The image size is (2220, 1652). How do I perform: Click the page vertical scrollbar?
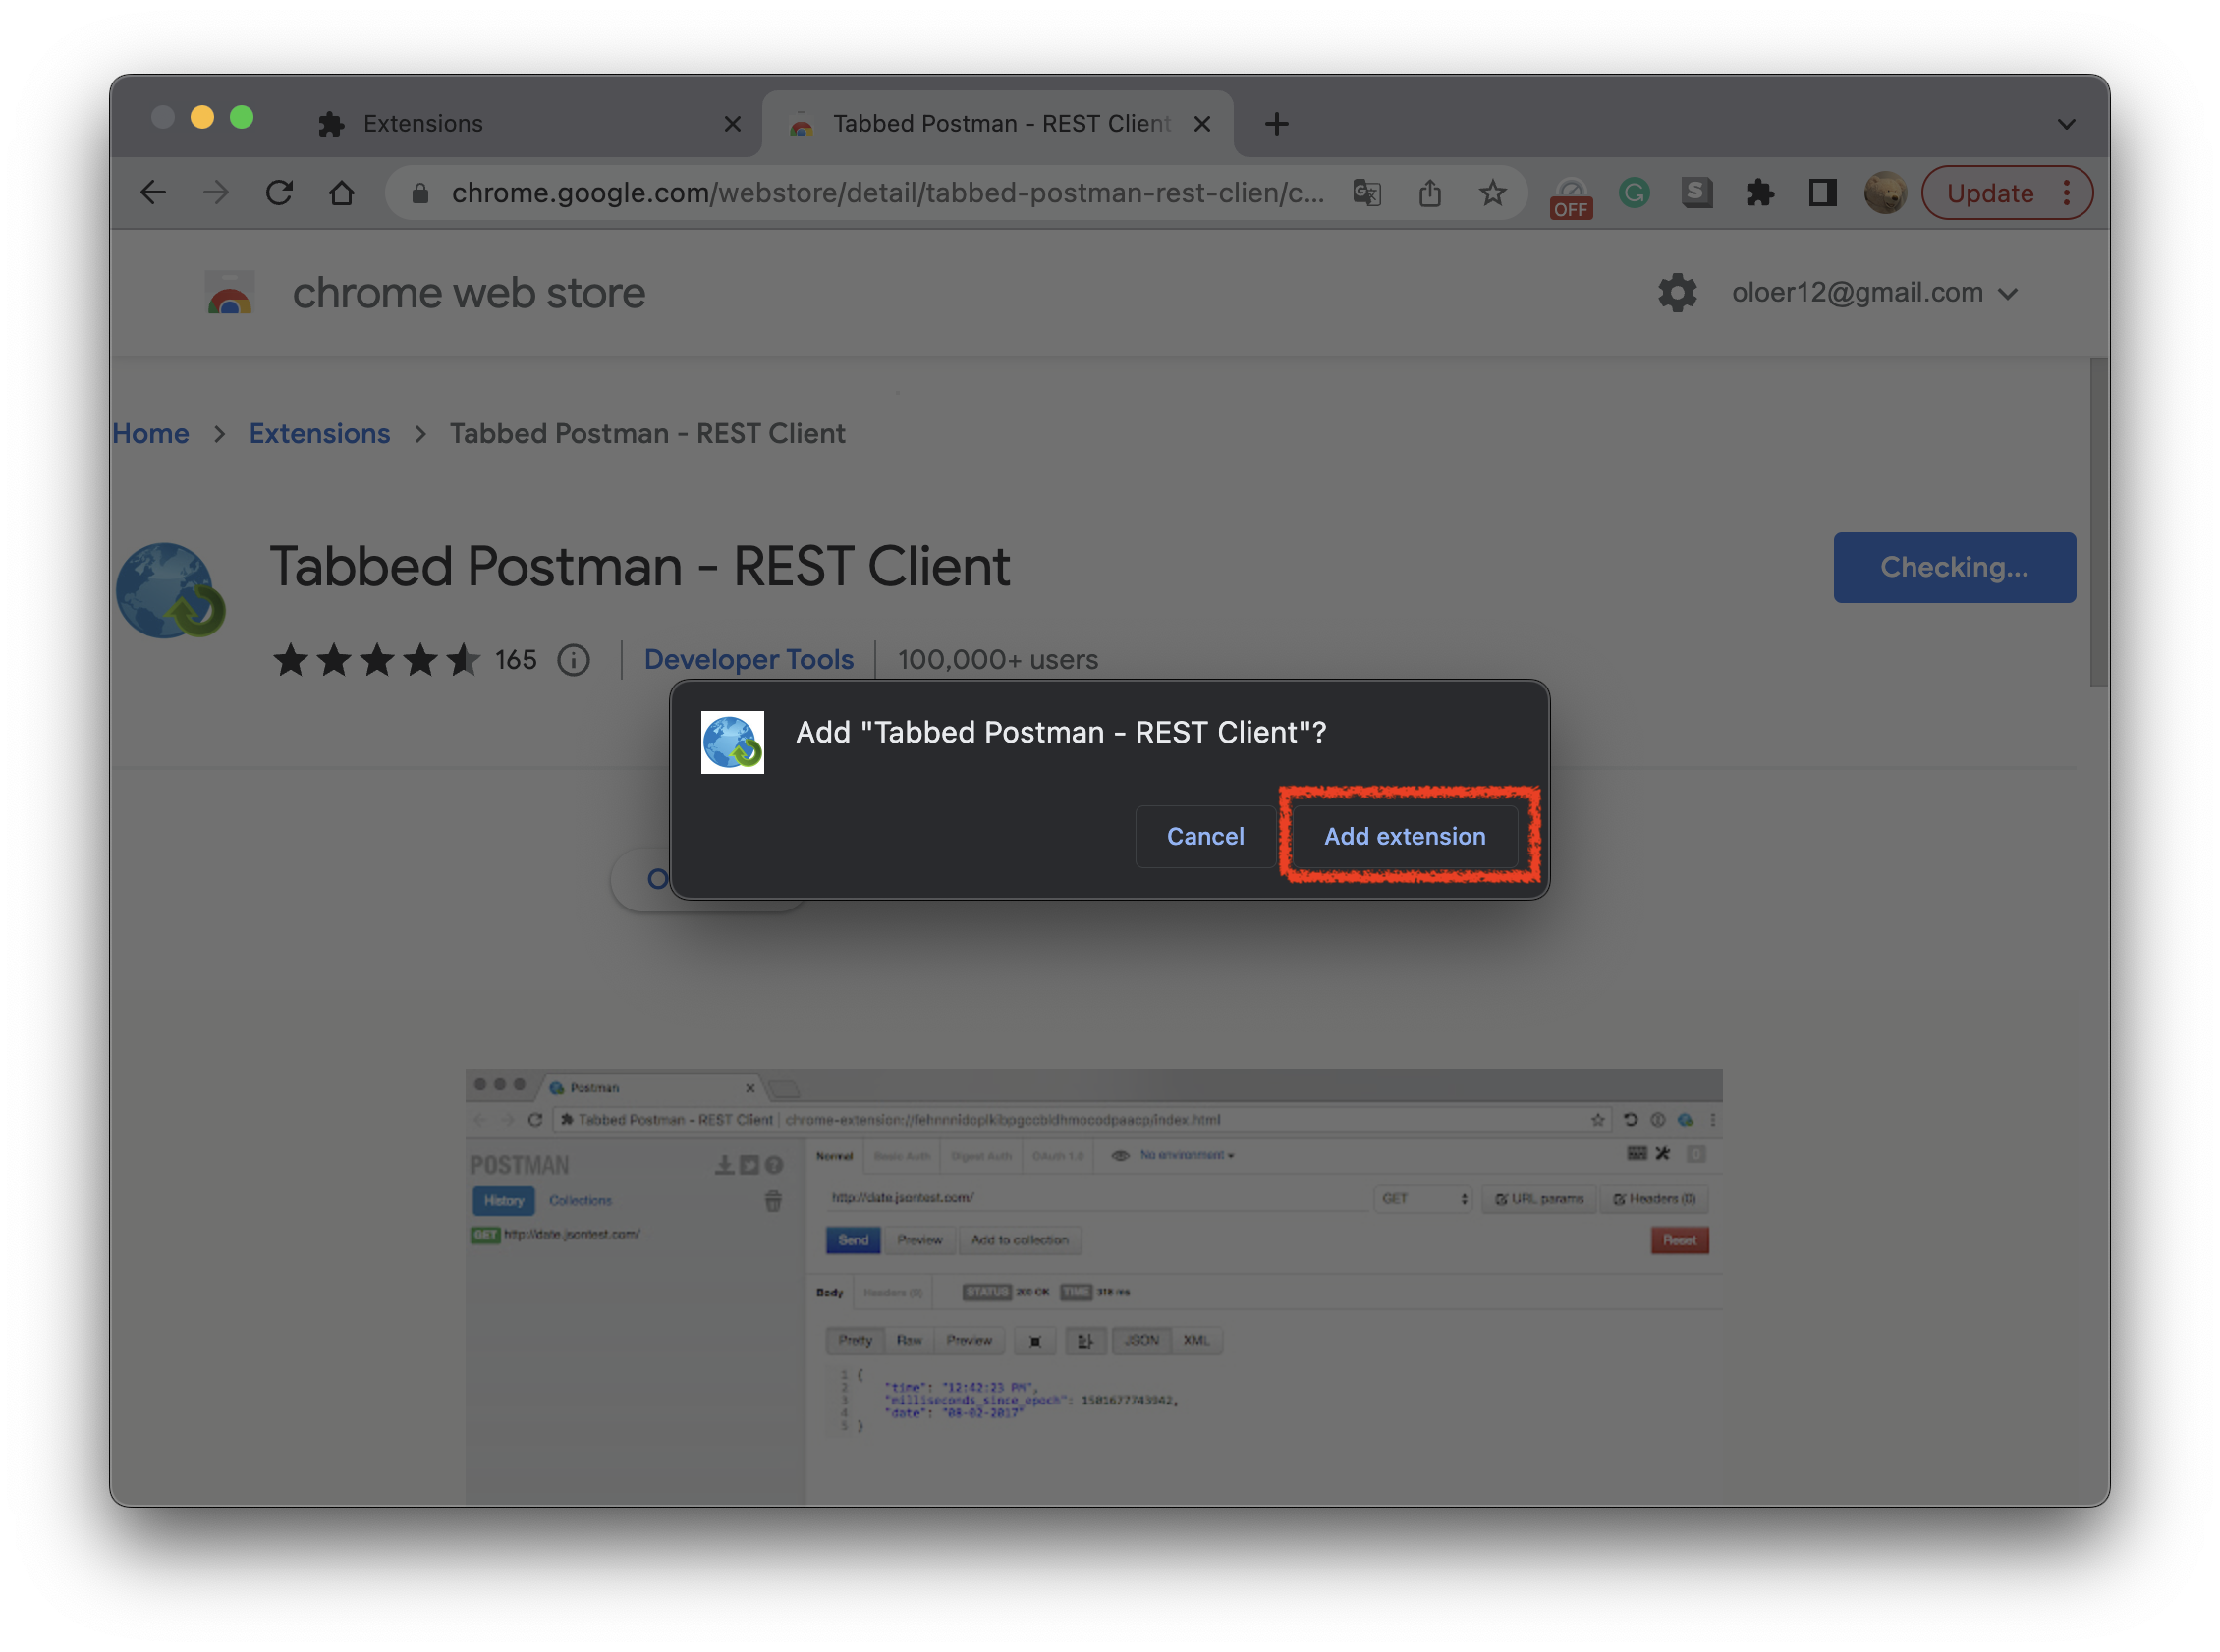click(x=2097, y=522)
